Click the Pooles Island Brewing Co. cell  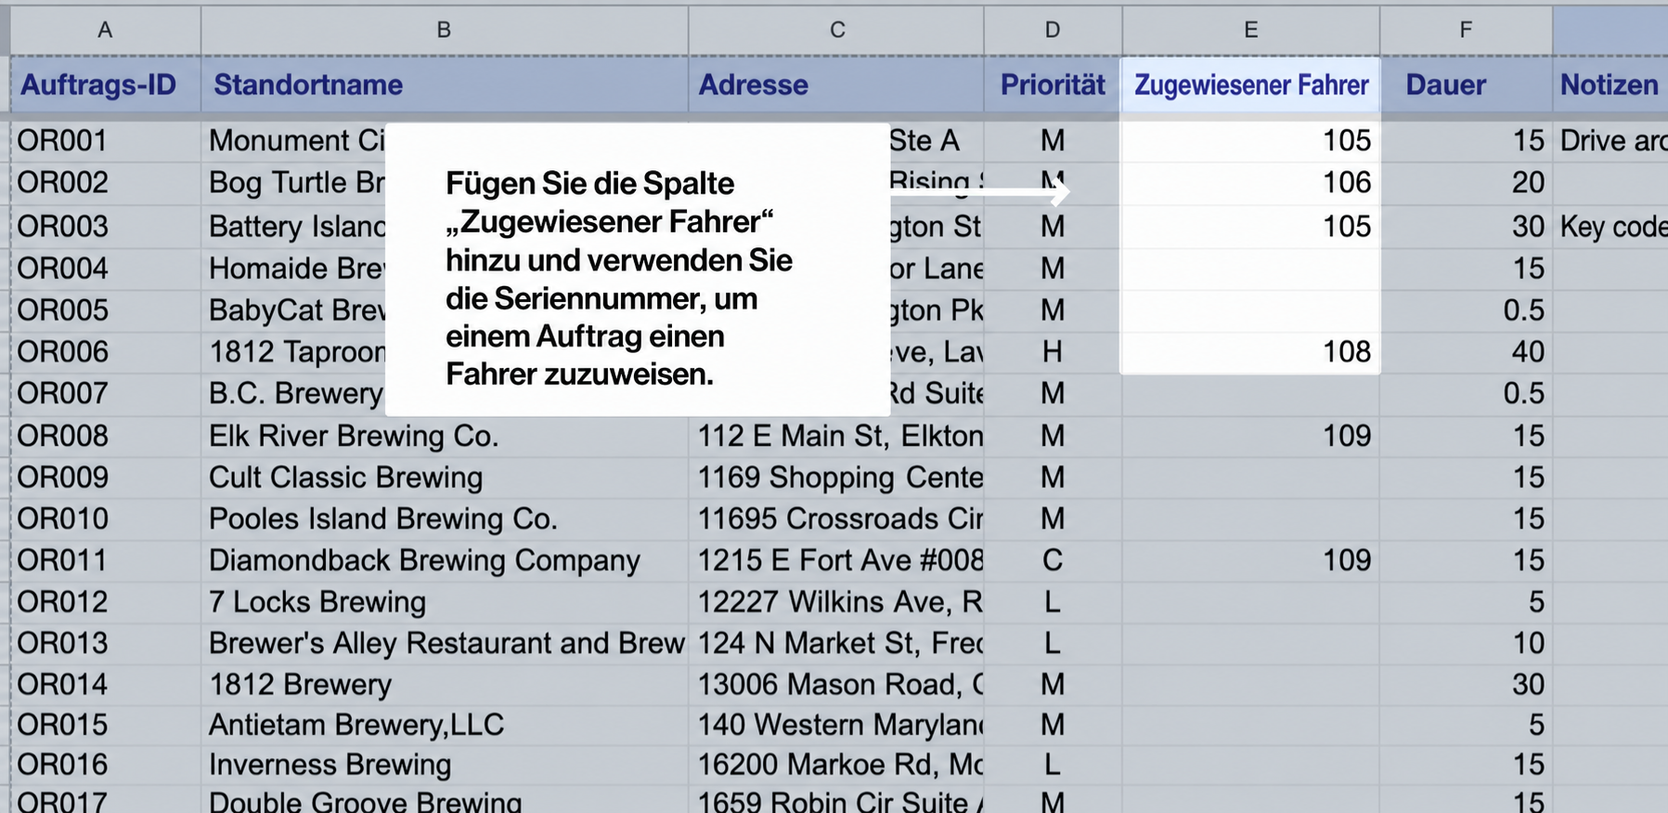pos(444,519)
